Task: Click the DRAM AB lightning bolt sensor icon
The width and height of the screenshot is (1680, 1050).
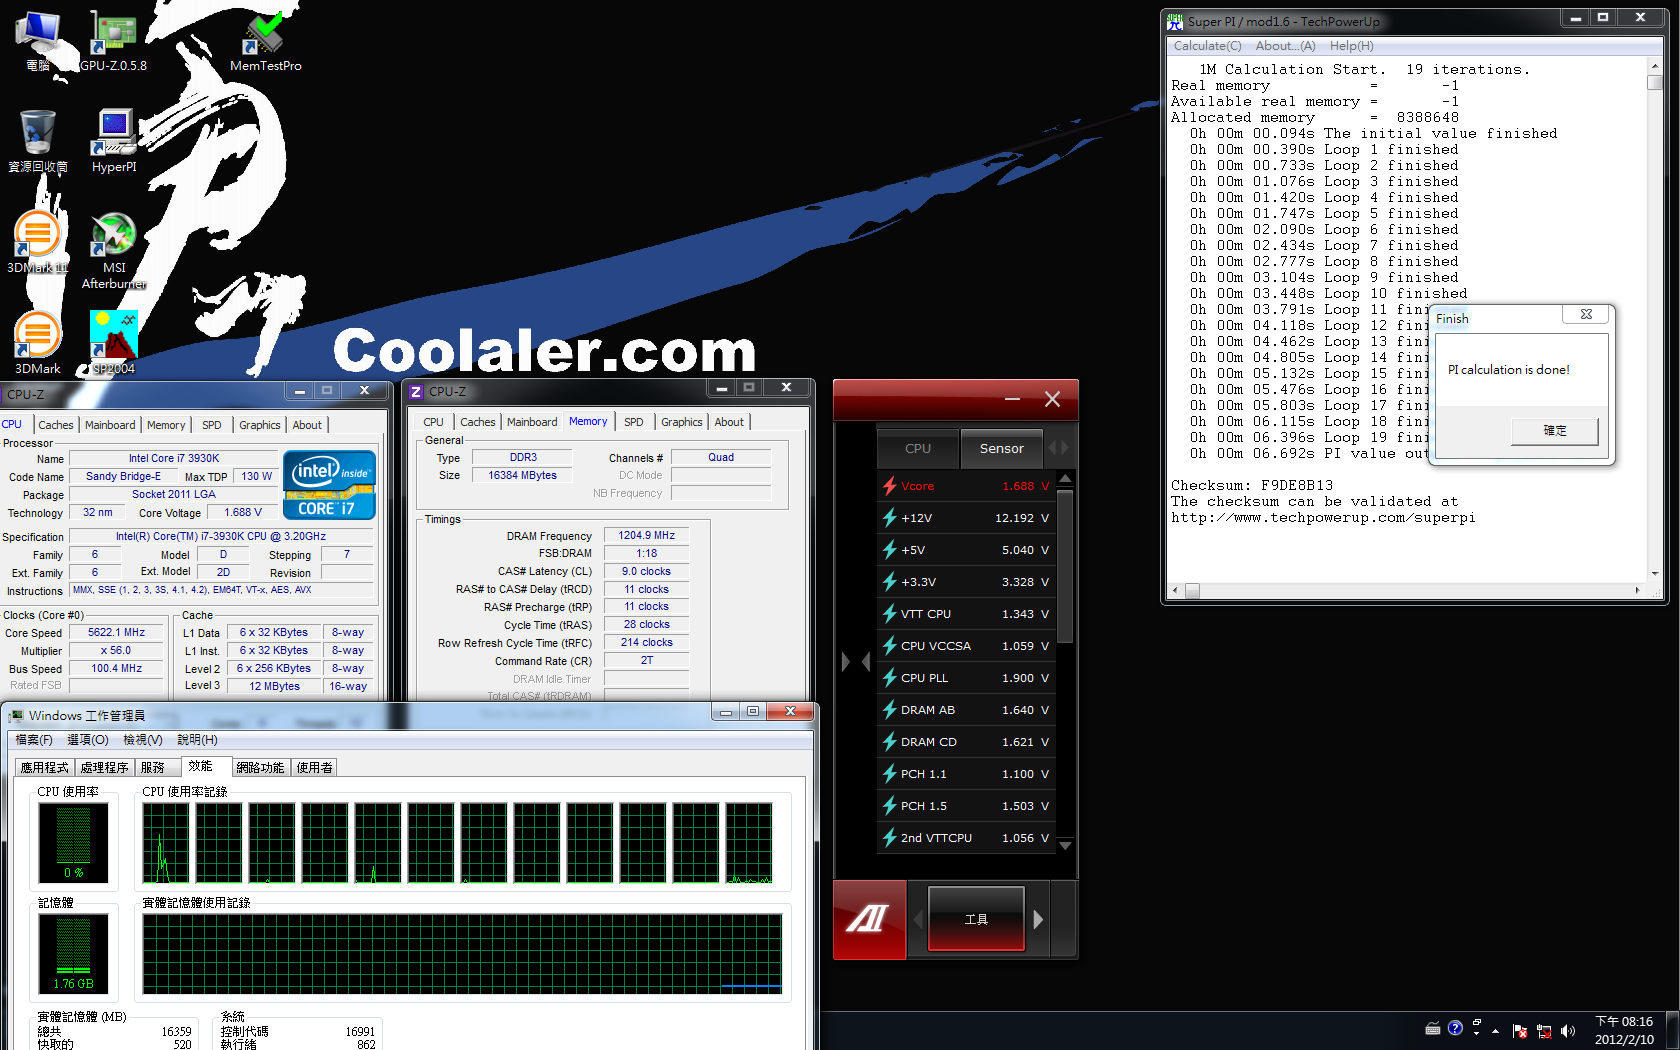Action: click(889, 710)
